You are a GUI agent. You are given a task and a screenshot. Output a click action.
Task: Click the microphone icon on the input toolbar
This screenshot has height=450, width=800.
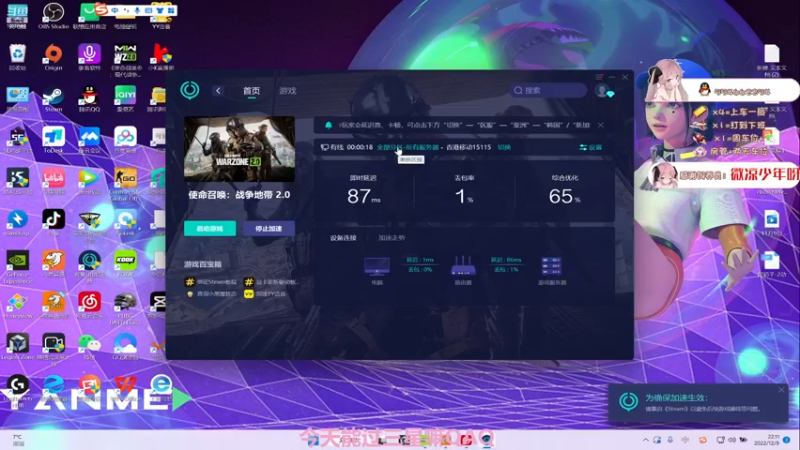coord(137,10)
